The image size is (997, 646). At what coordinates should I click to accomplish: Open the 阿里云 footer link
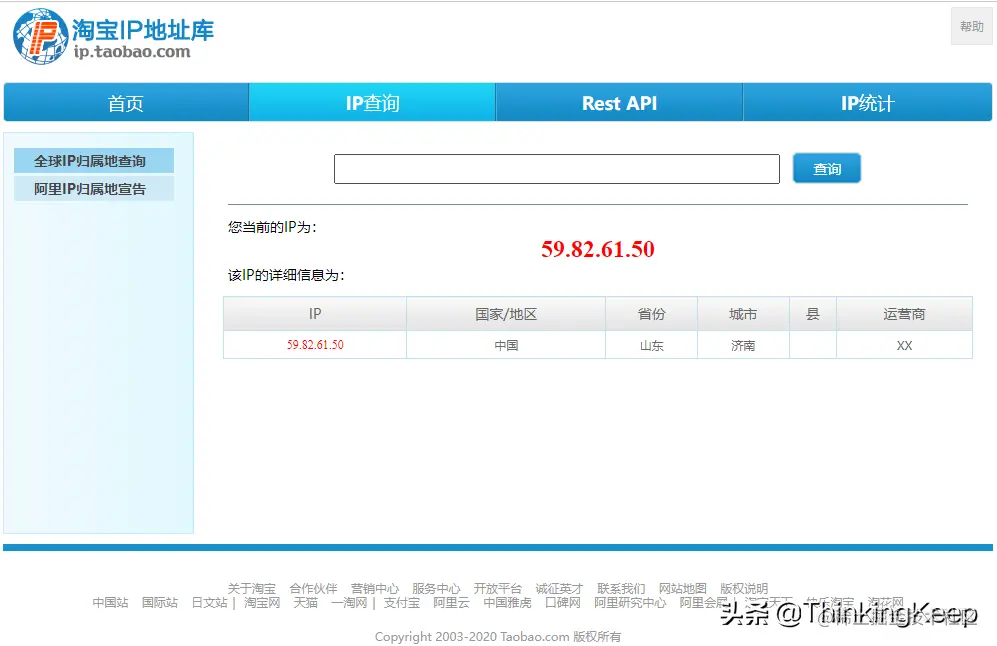coord(450,603)
